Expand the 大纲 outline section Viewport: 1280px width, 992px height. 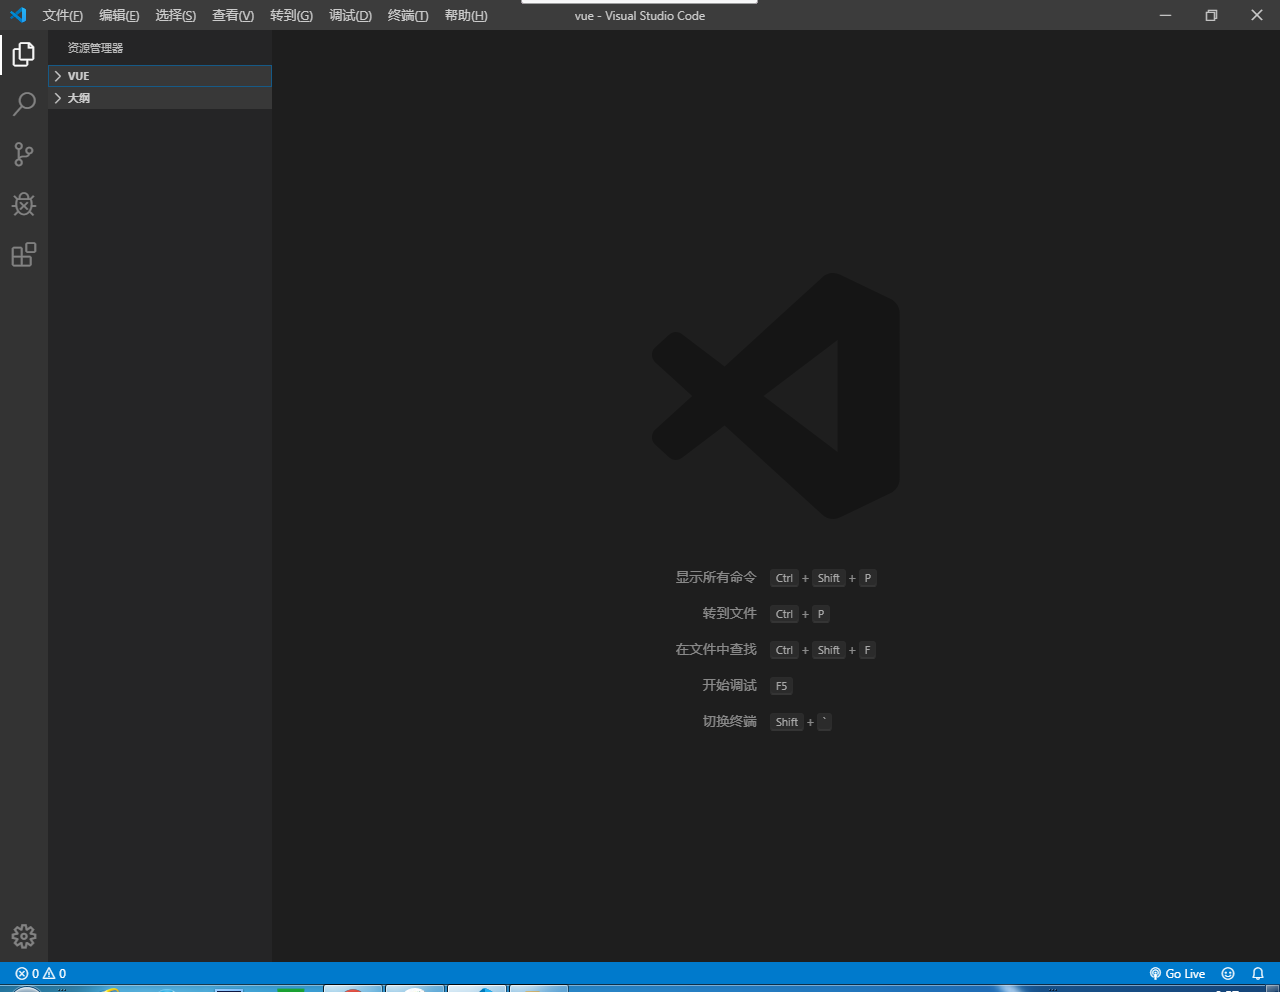click(160, 98)
